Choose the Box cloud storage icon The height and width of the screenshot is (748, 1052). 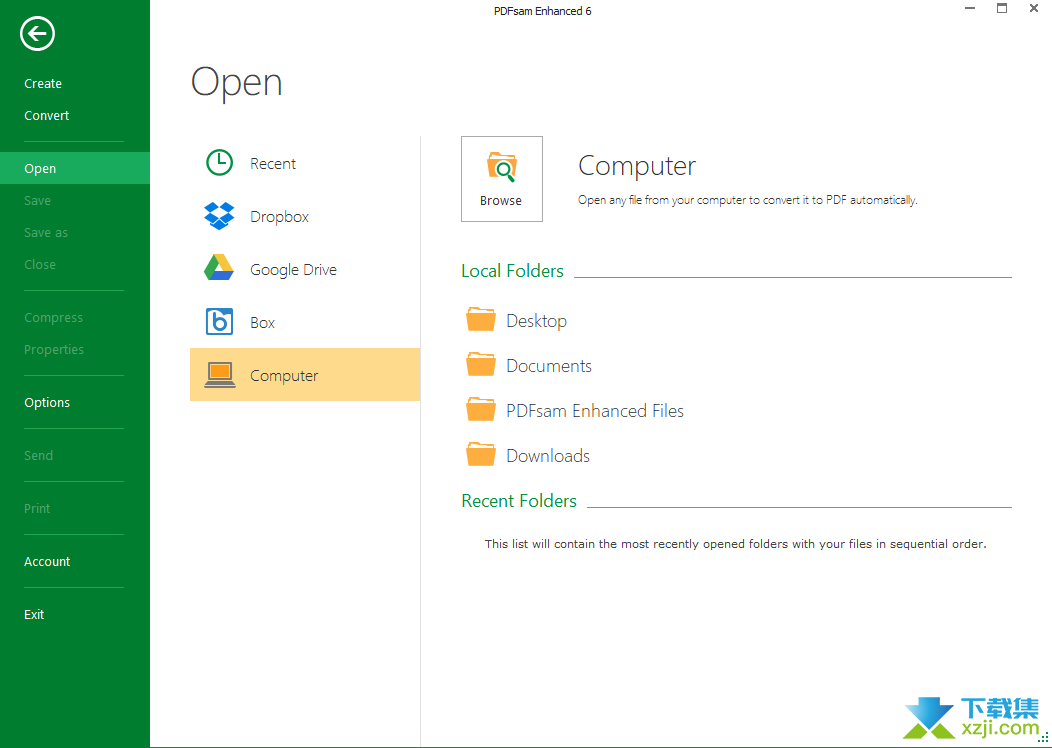(x=219, y=322)
